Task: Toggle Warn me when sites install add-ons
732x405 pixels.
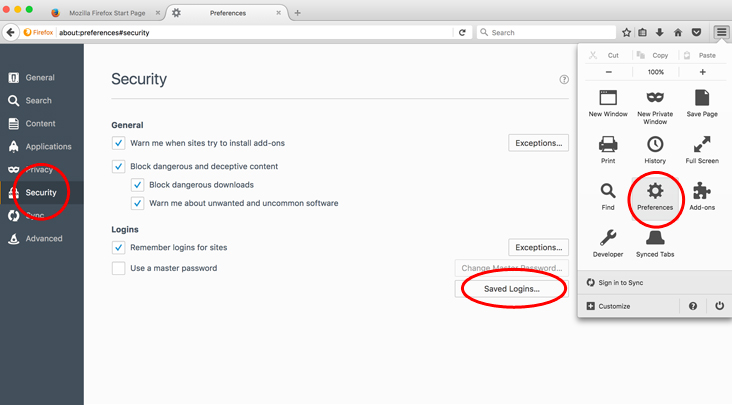Action: click(119, 143)
